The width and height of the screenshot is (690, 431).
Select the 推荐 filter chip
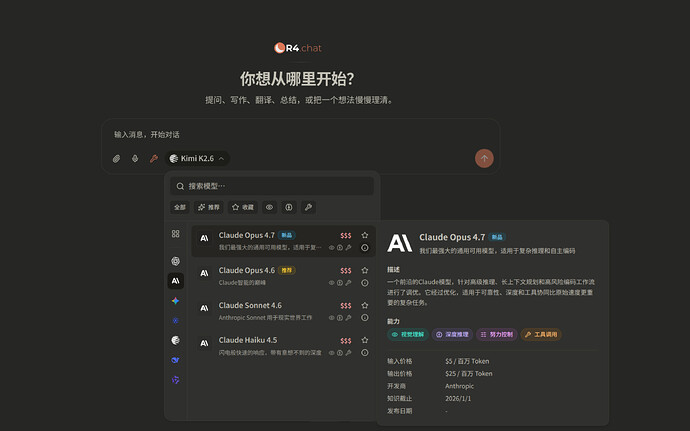209,207
